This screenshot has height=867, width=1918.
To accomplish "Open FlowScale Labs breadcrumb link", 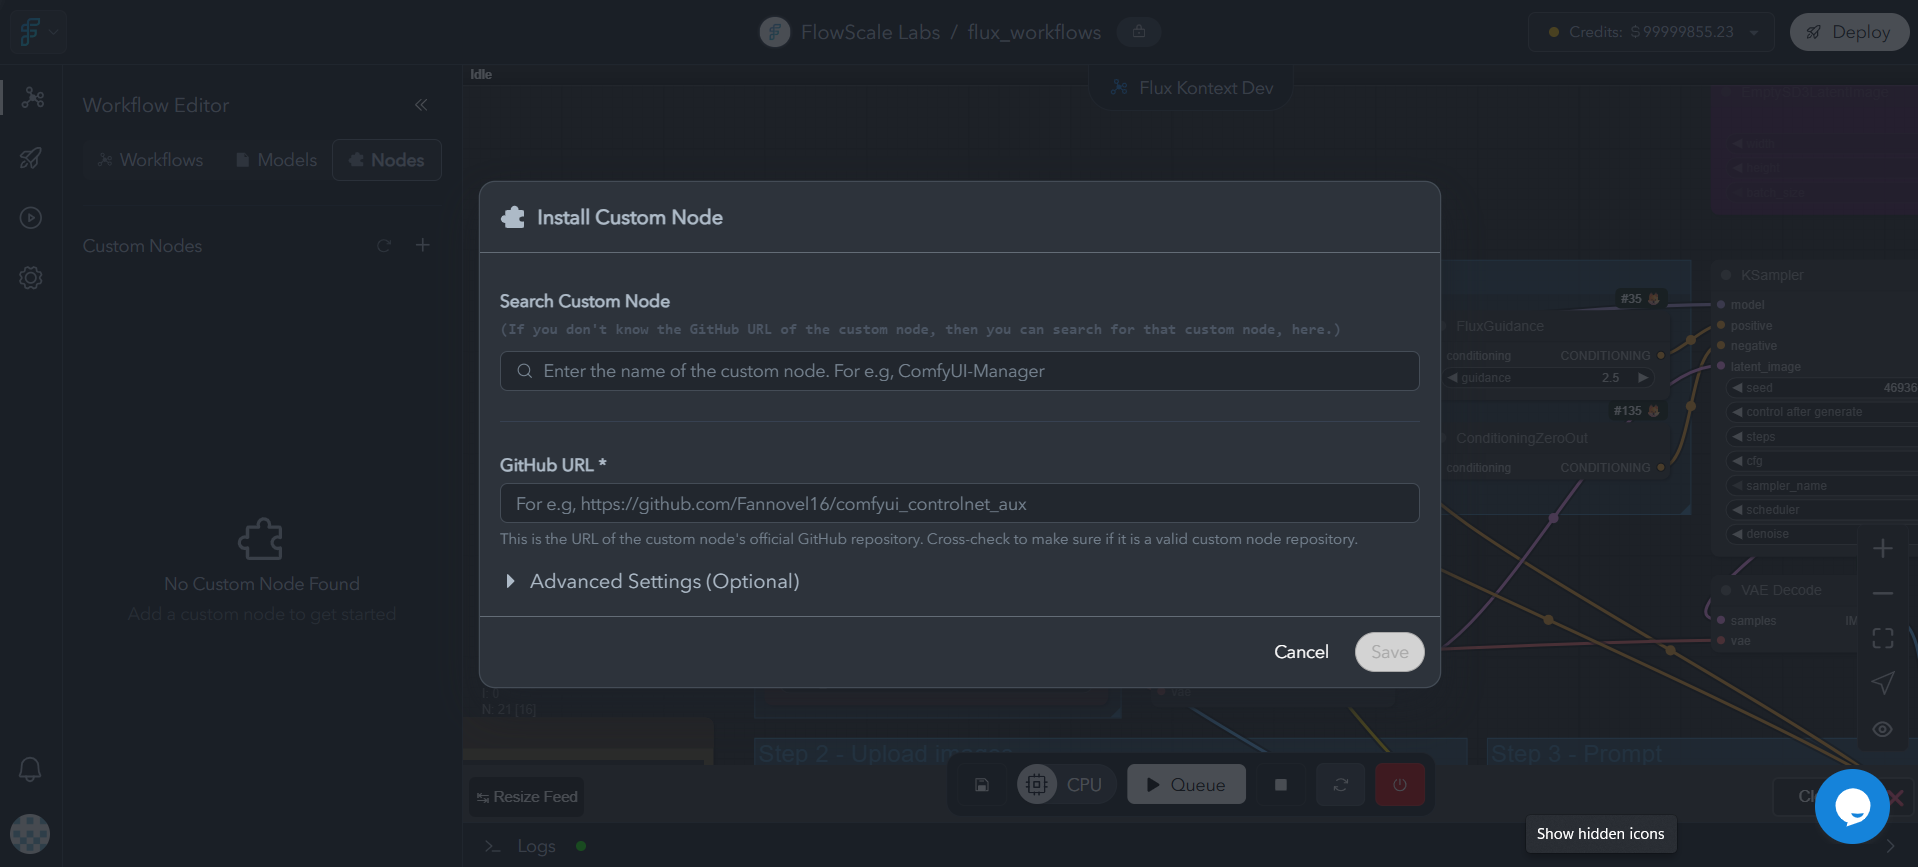I will 870,32.
